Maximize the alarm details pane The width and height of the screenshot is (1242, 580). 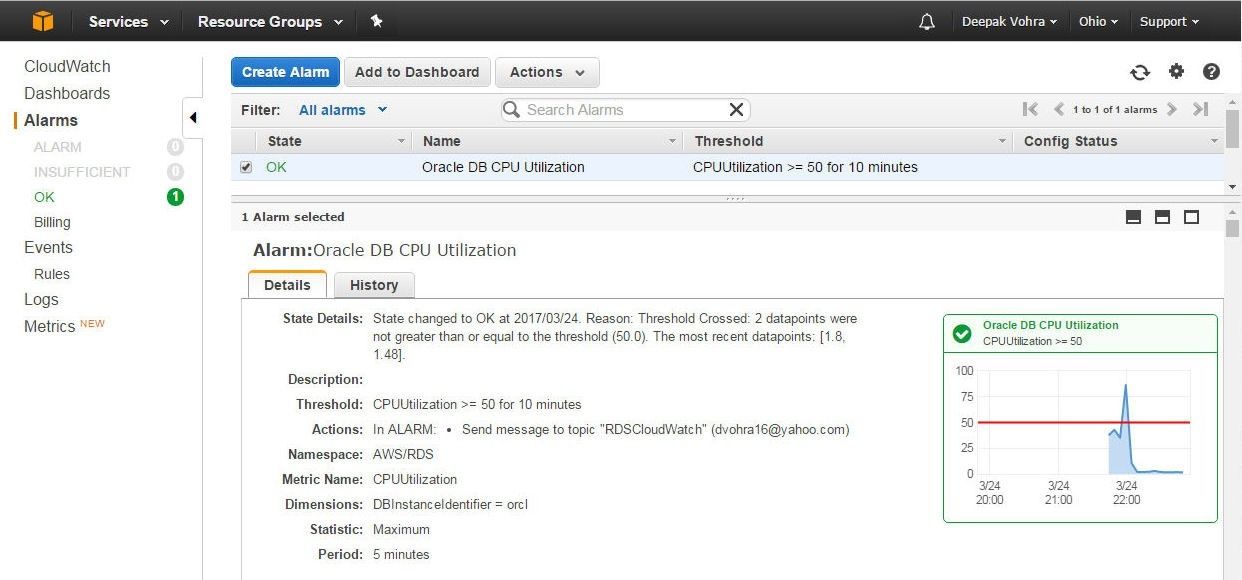click(1191, 217)
